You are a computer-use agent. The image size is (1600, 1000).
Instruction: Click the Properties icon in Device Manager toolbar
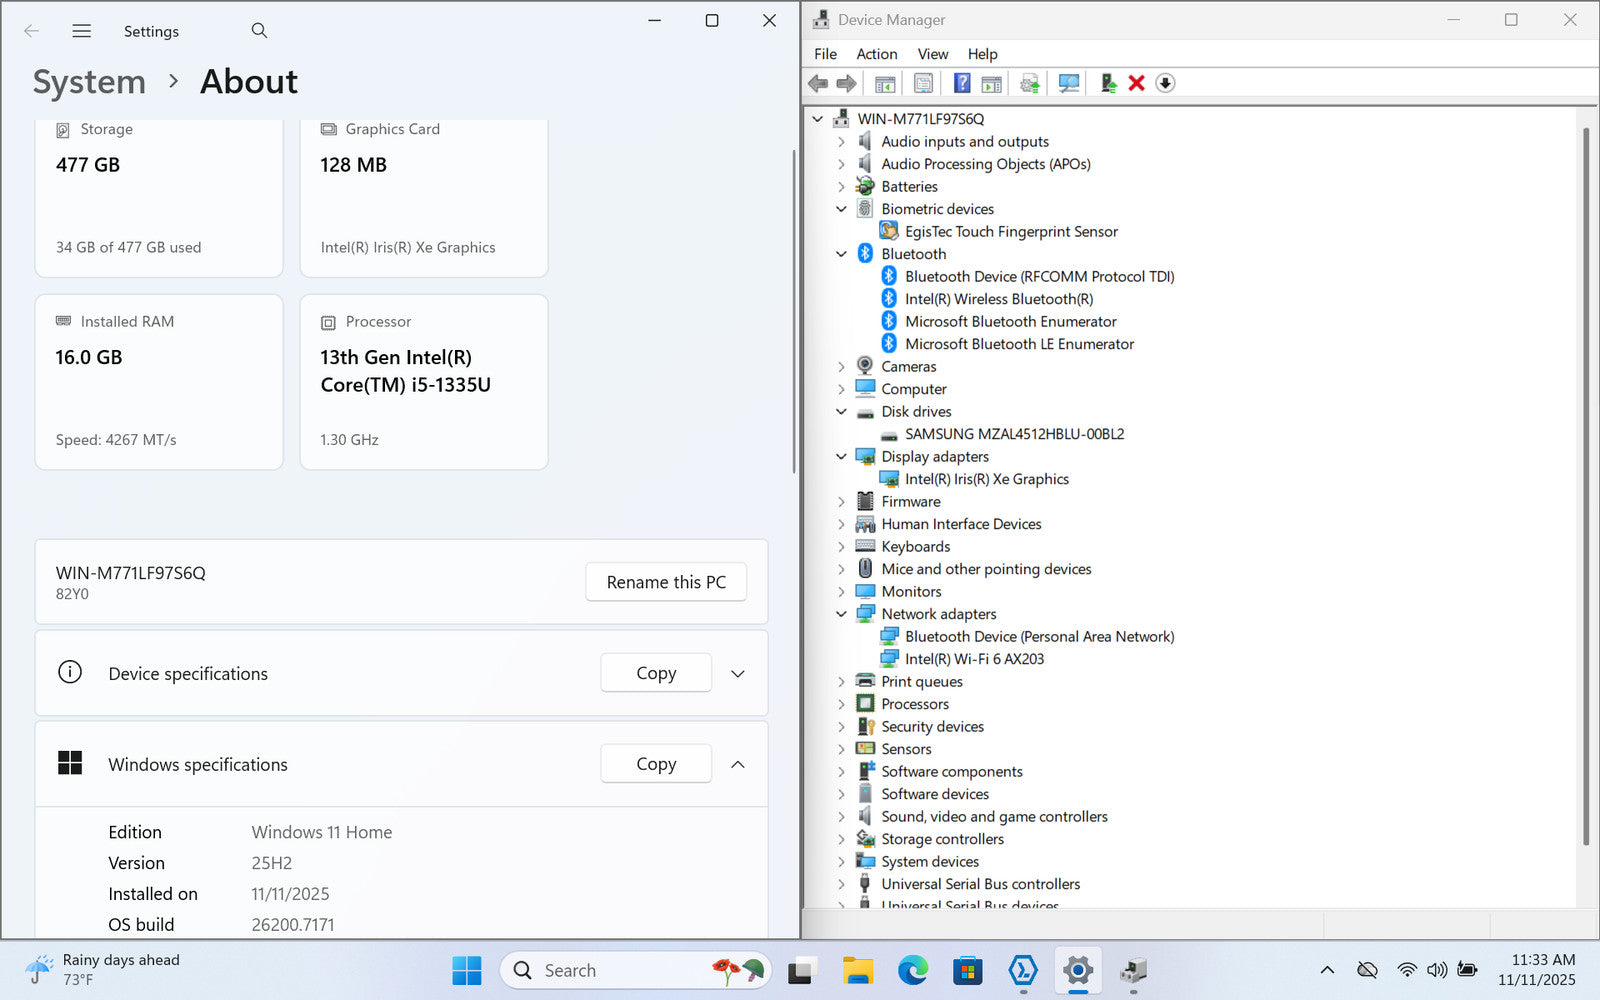click(x=923, y=83)
